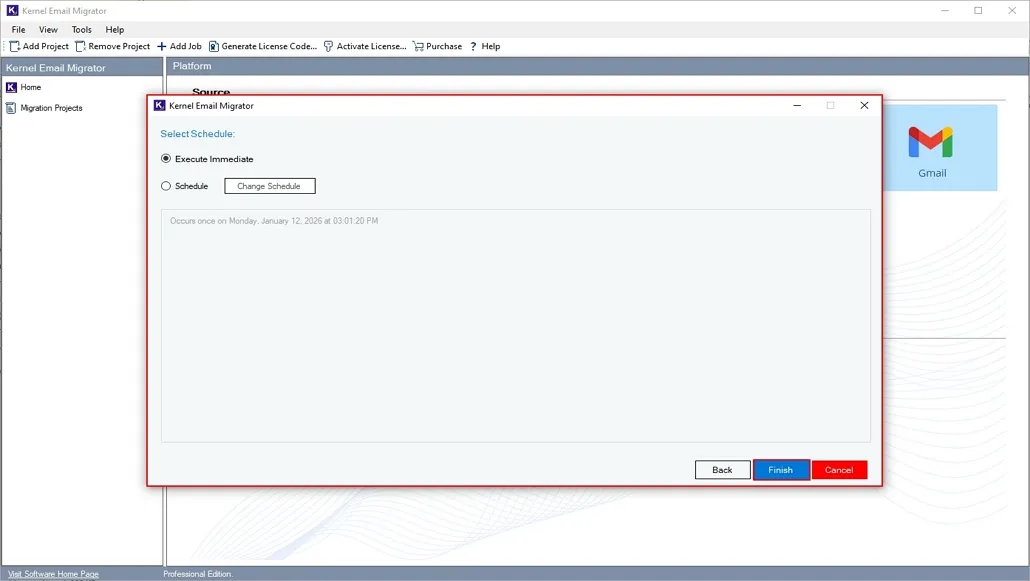
Task: Click the Change Schedule button
Action: point(269,185)
